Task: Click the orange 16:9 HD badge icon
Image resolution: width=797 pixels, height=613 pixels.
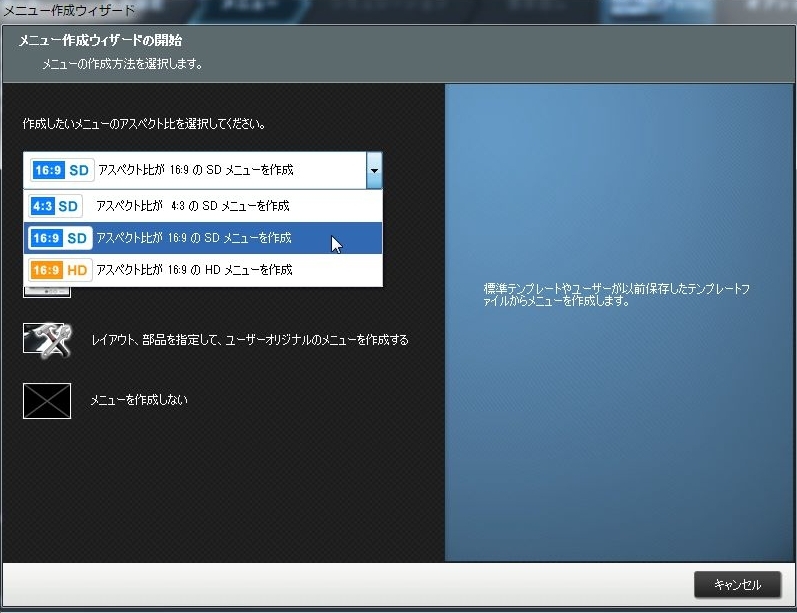Action: [x=59, y=270]
